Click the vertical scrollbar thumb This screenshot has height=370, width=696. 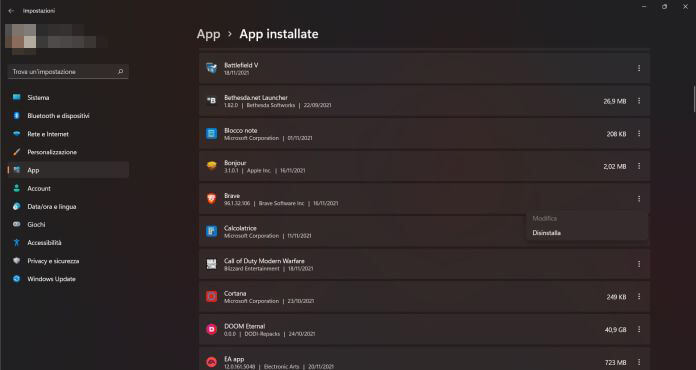[x=694, y=98]
